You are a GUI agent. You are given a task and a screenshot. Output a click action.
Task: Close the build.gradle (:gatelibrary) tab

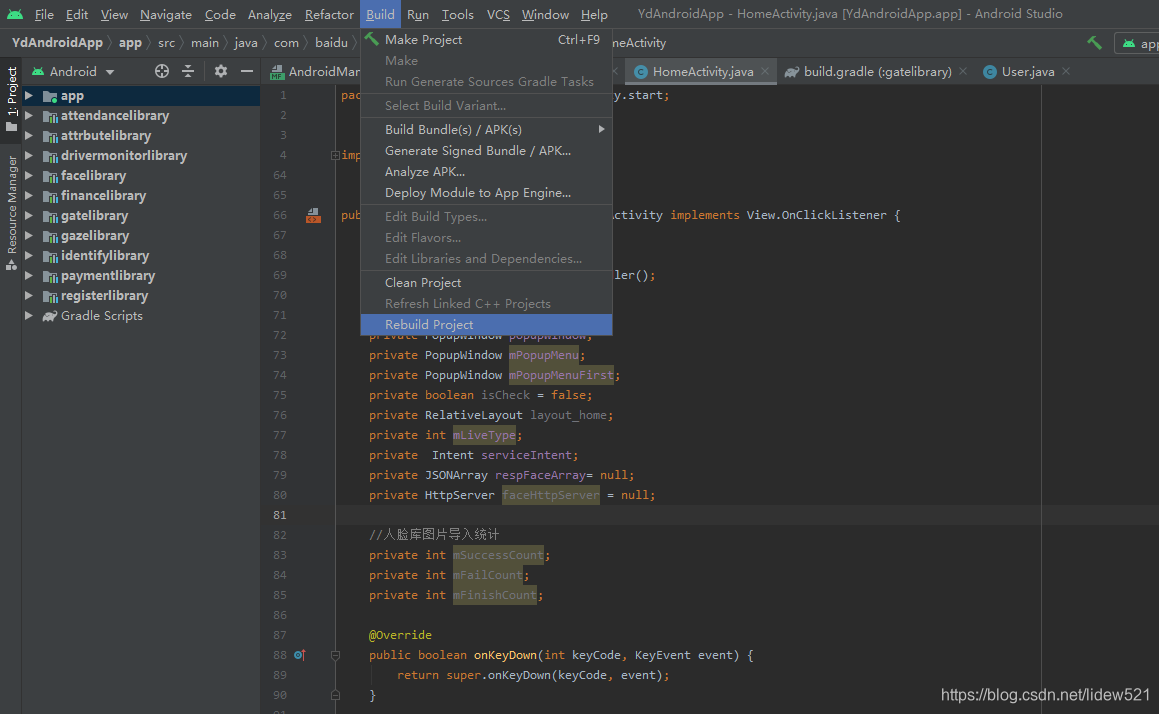pos(963,71)
